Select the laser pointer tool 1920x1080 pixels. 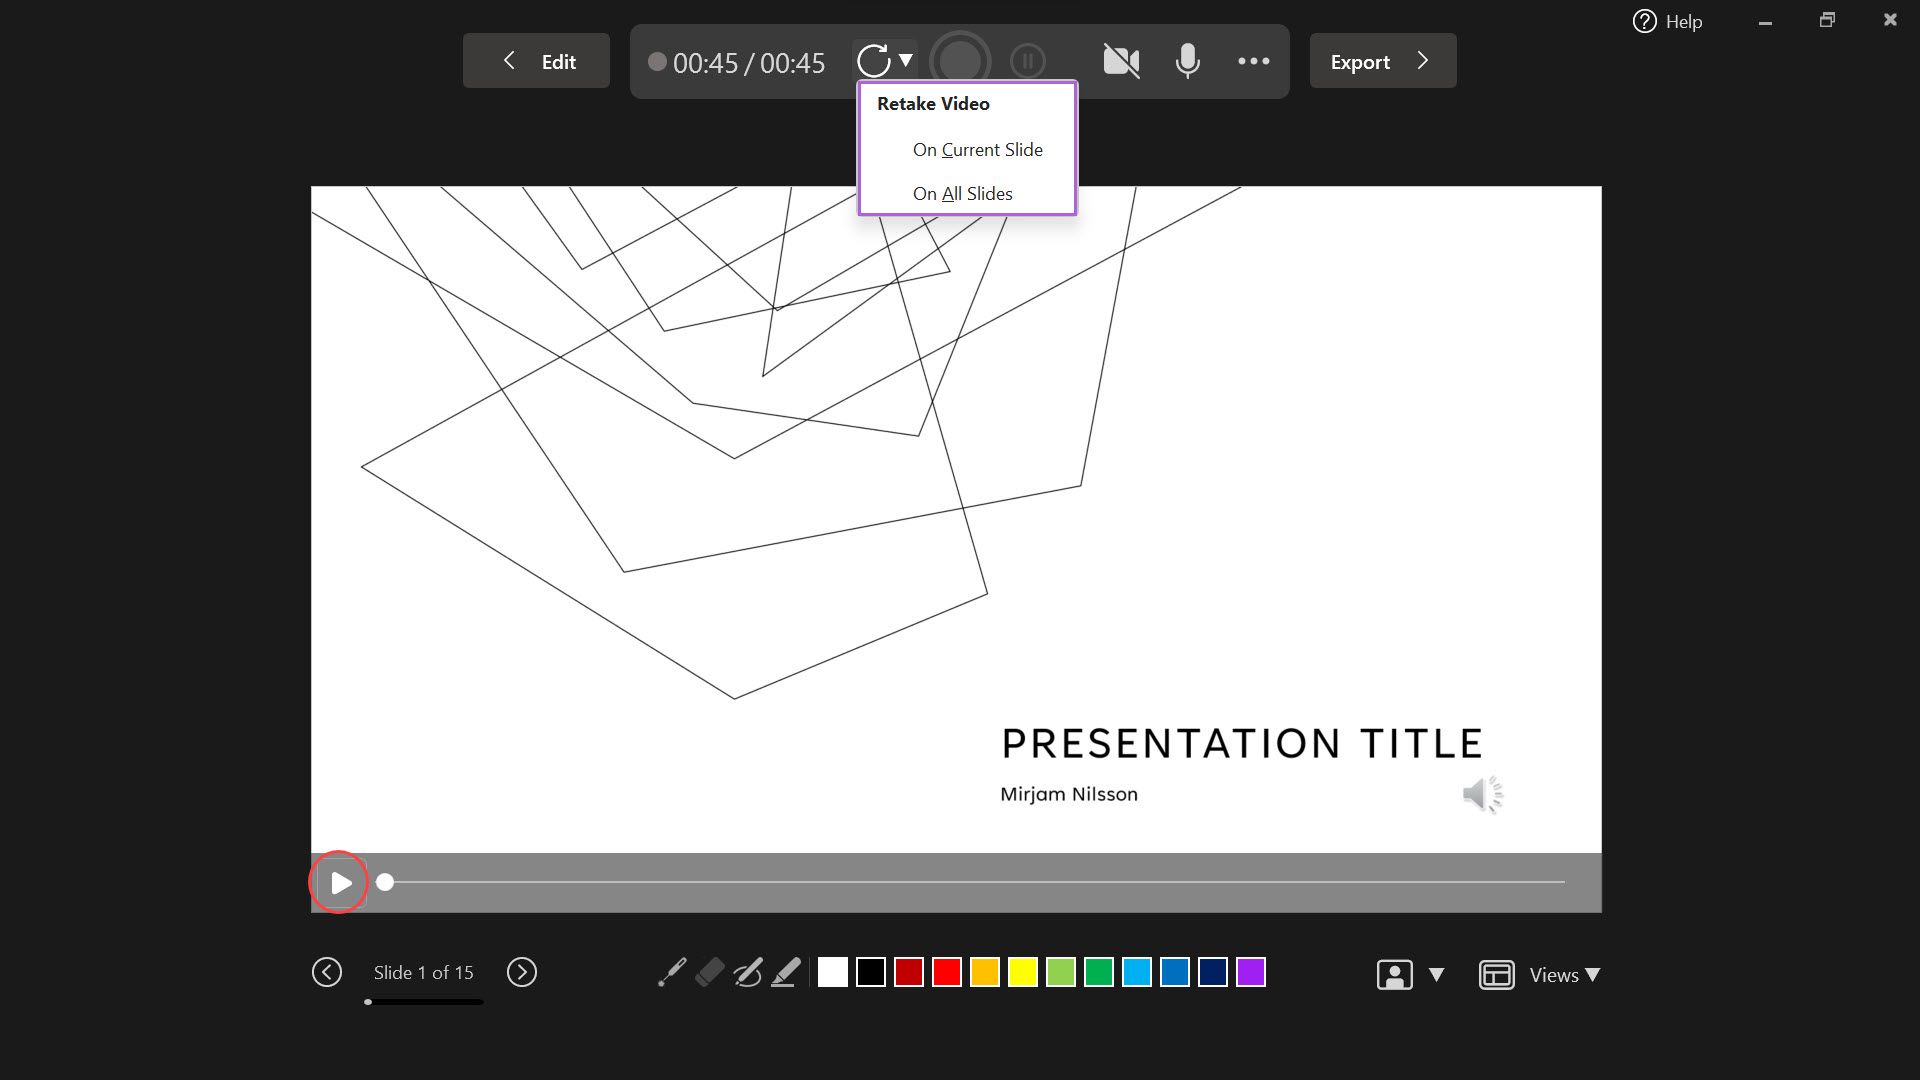pyautogui.click(x=672, y=972)
